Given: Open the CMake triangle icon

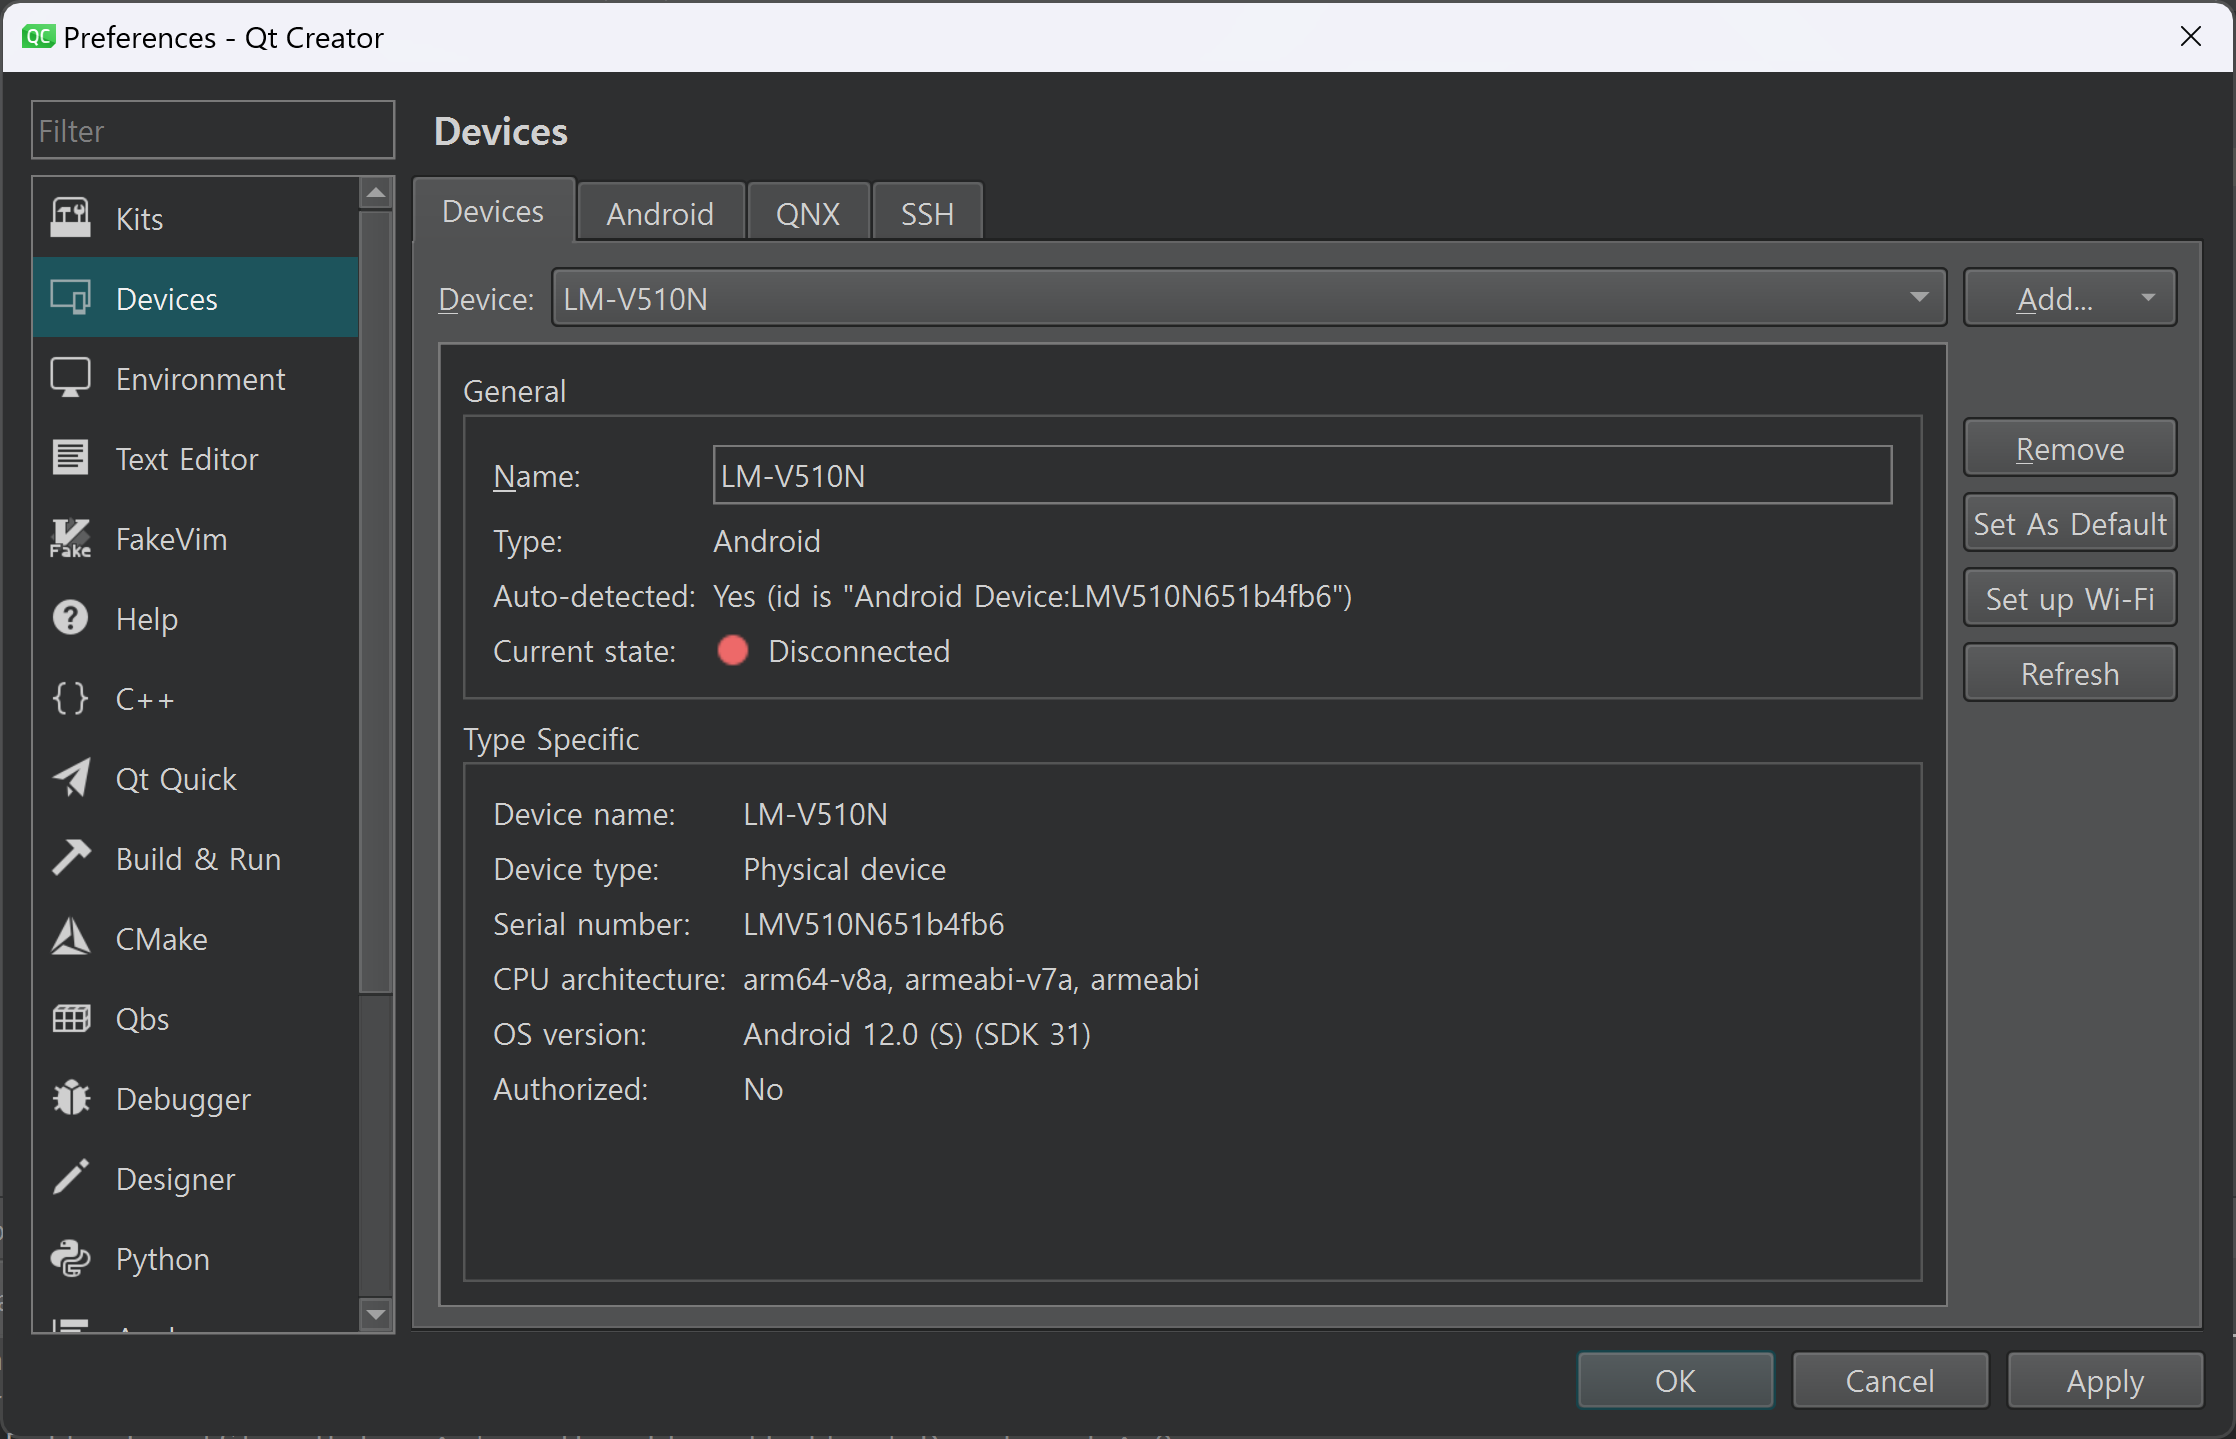Looking at the screenshot, I should tap(70, 938).
